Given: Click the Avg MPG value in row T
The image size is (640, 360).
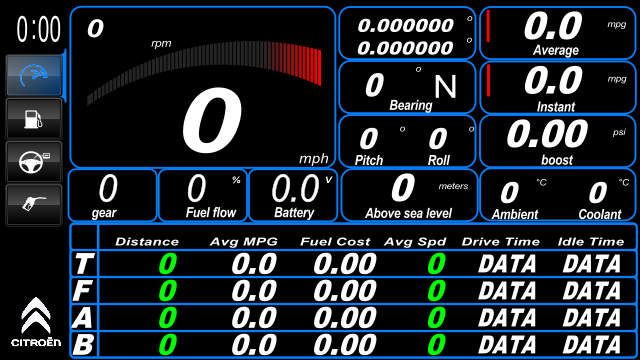Looking at the screenshot, I should (x=254, y=264).
